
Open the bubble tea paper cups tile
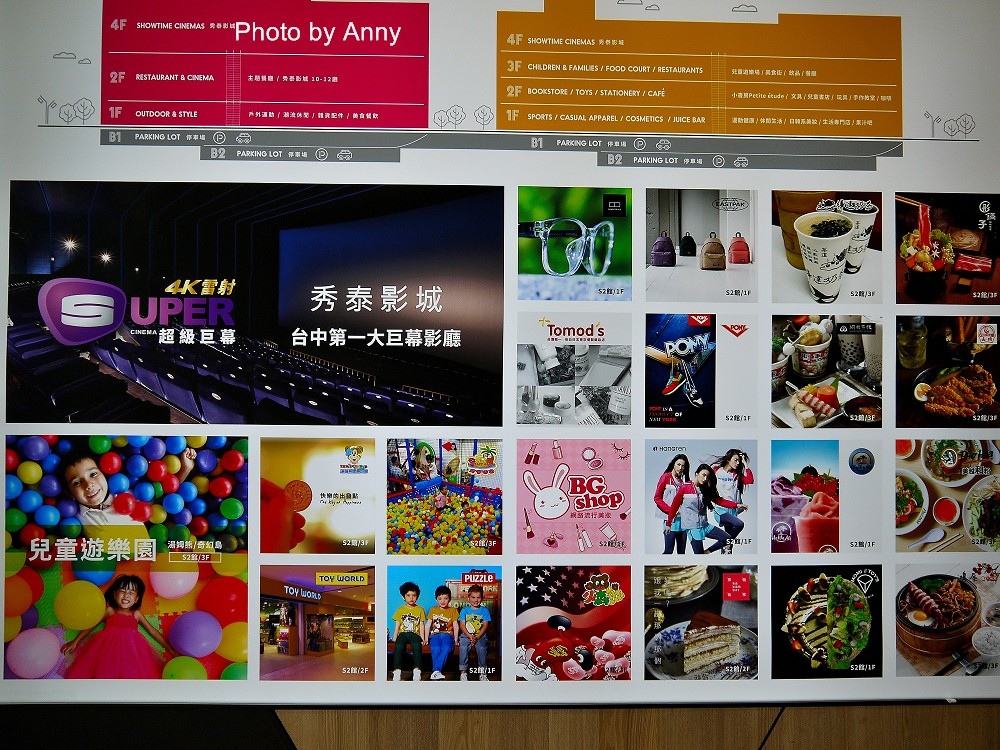pos(827,247)
